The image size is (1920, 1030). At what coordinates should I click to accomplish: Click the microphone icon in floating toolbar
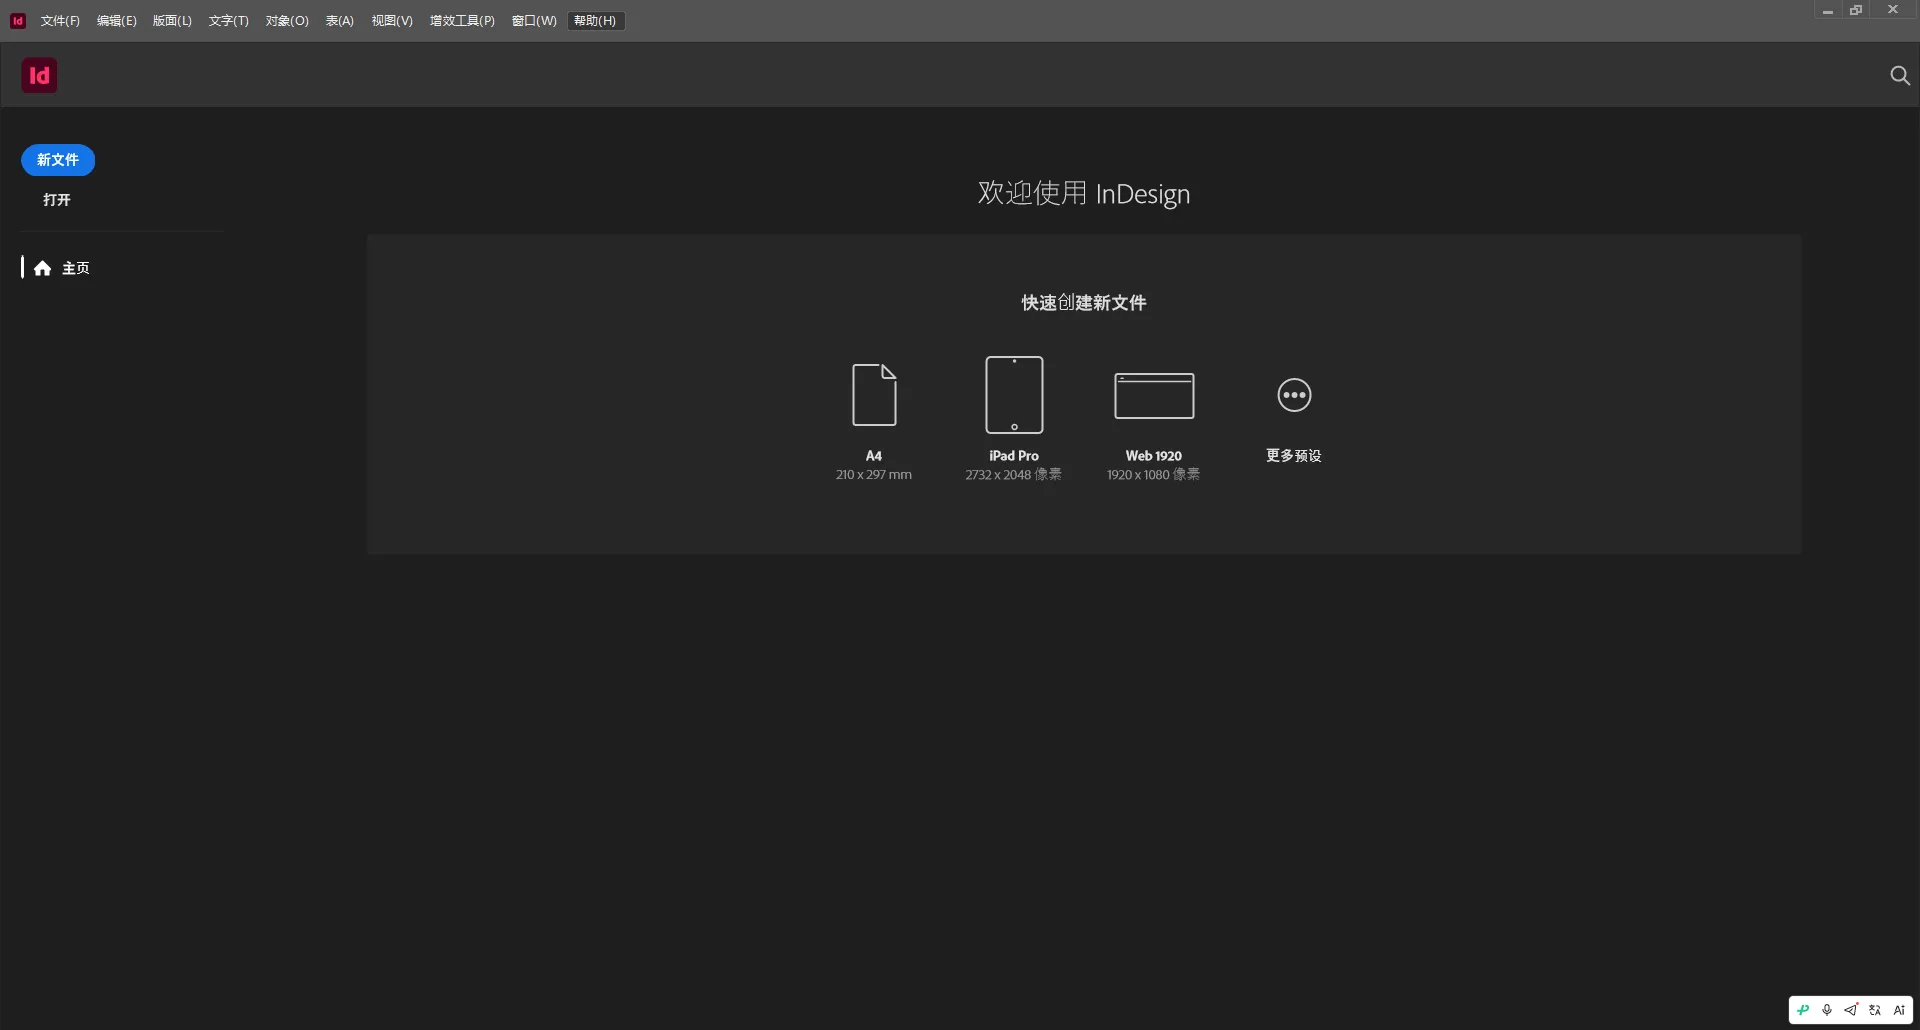1827,1010
